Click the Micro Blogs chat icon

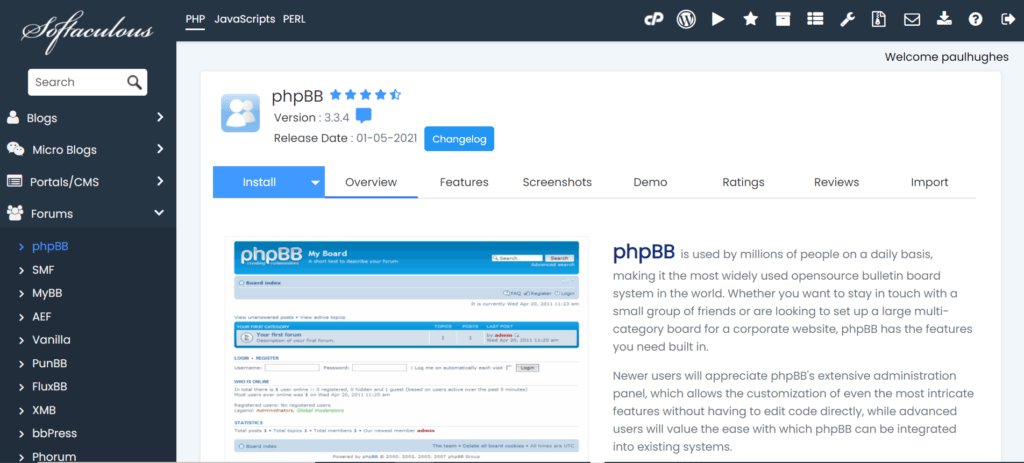coord(15,150)
